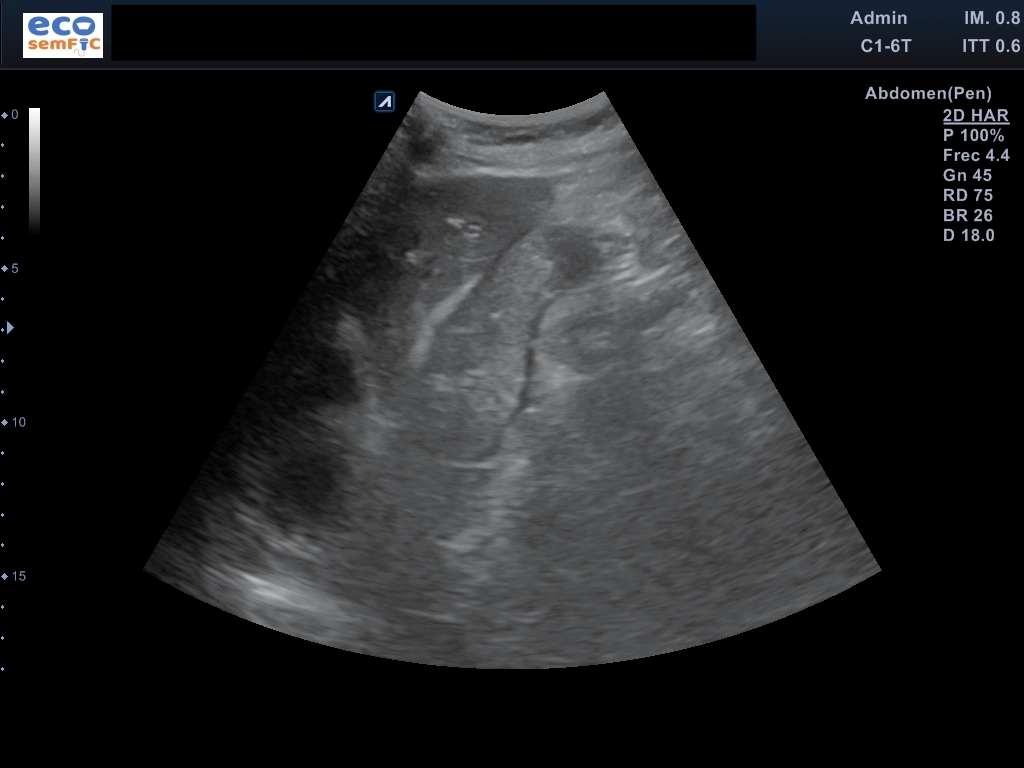Click the probe orientation marker icon
Viewport: 1024px width, 768px height.
[385, 101]
